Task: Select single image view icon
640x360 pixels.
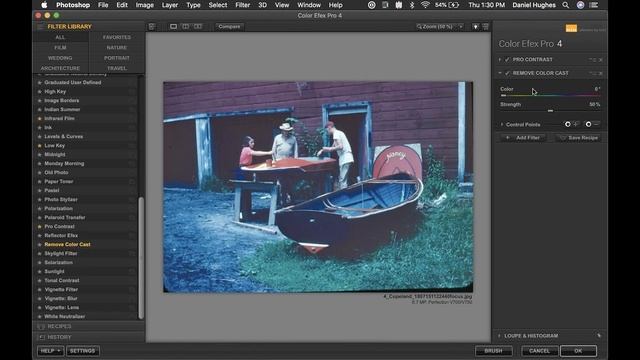Action: [x=173, y=27]
